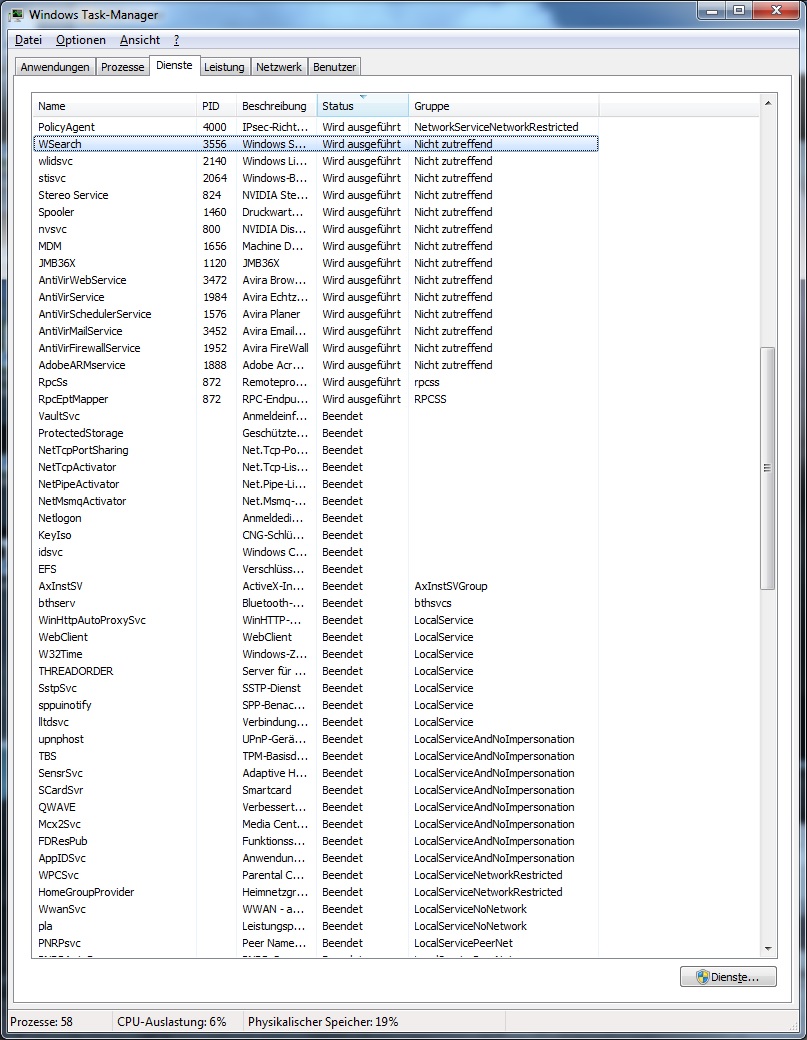This screenshot has width=807, height=1040.
Task: Open the ? help menu
Action: click(x=176, y=40)
